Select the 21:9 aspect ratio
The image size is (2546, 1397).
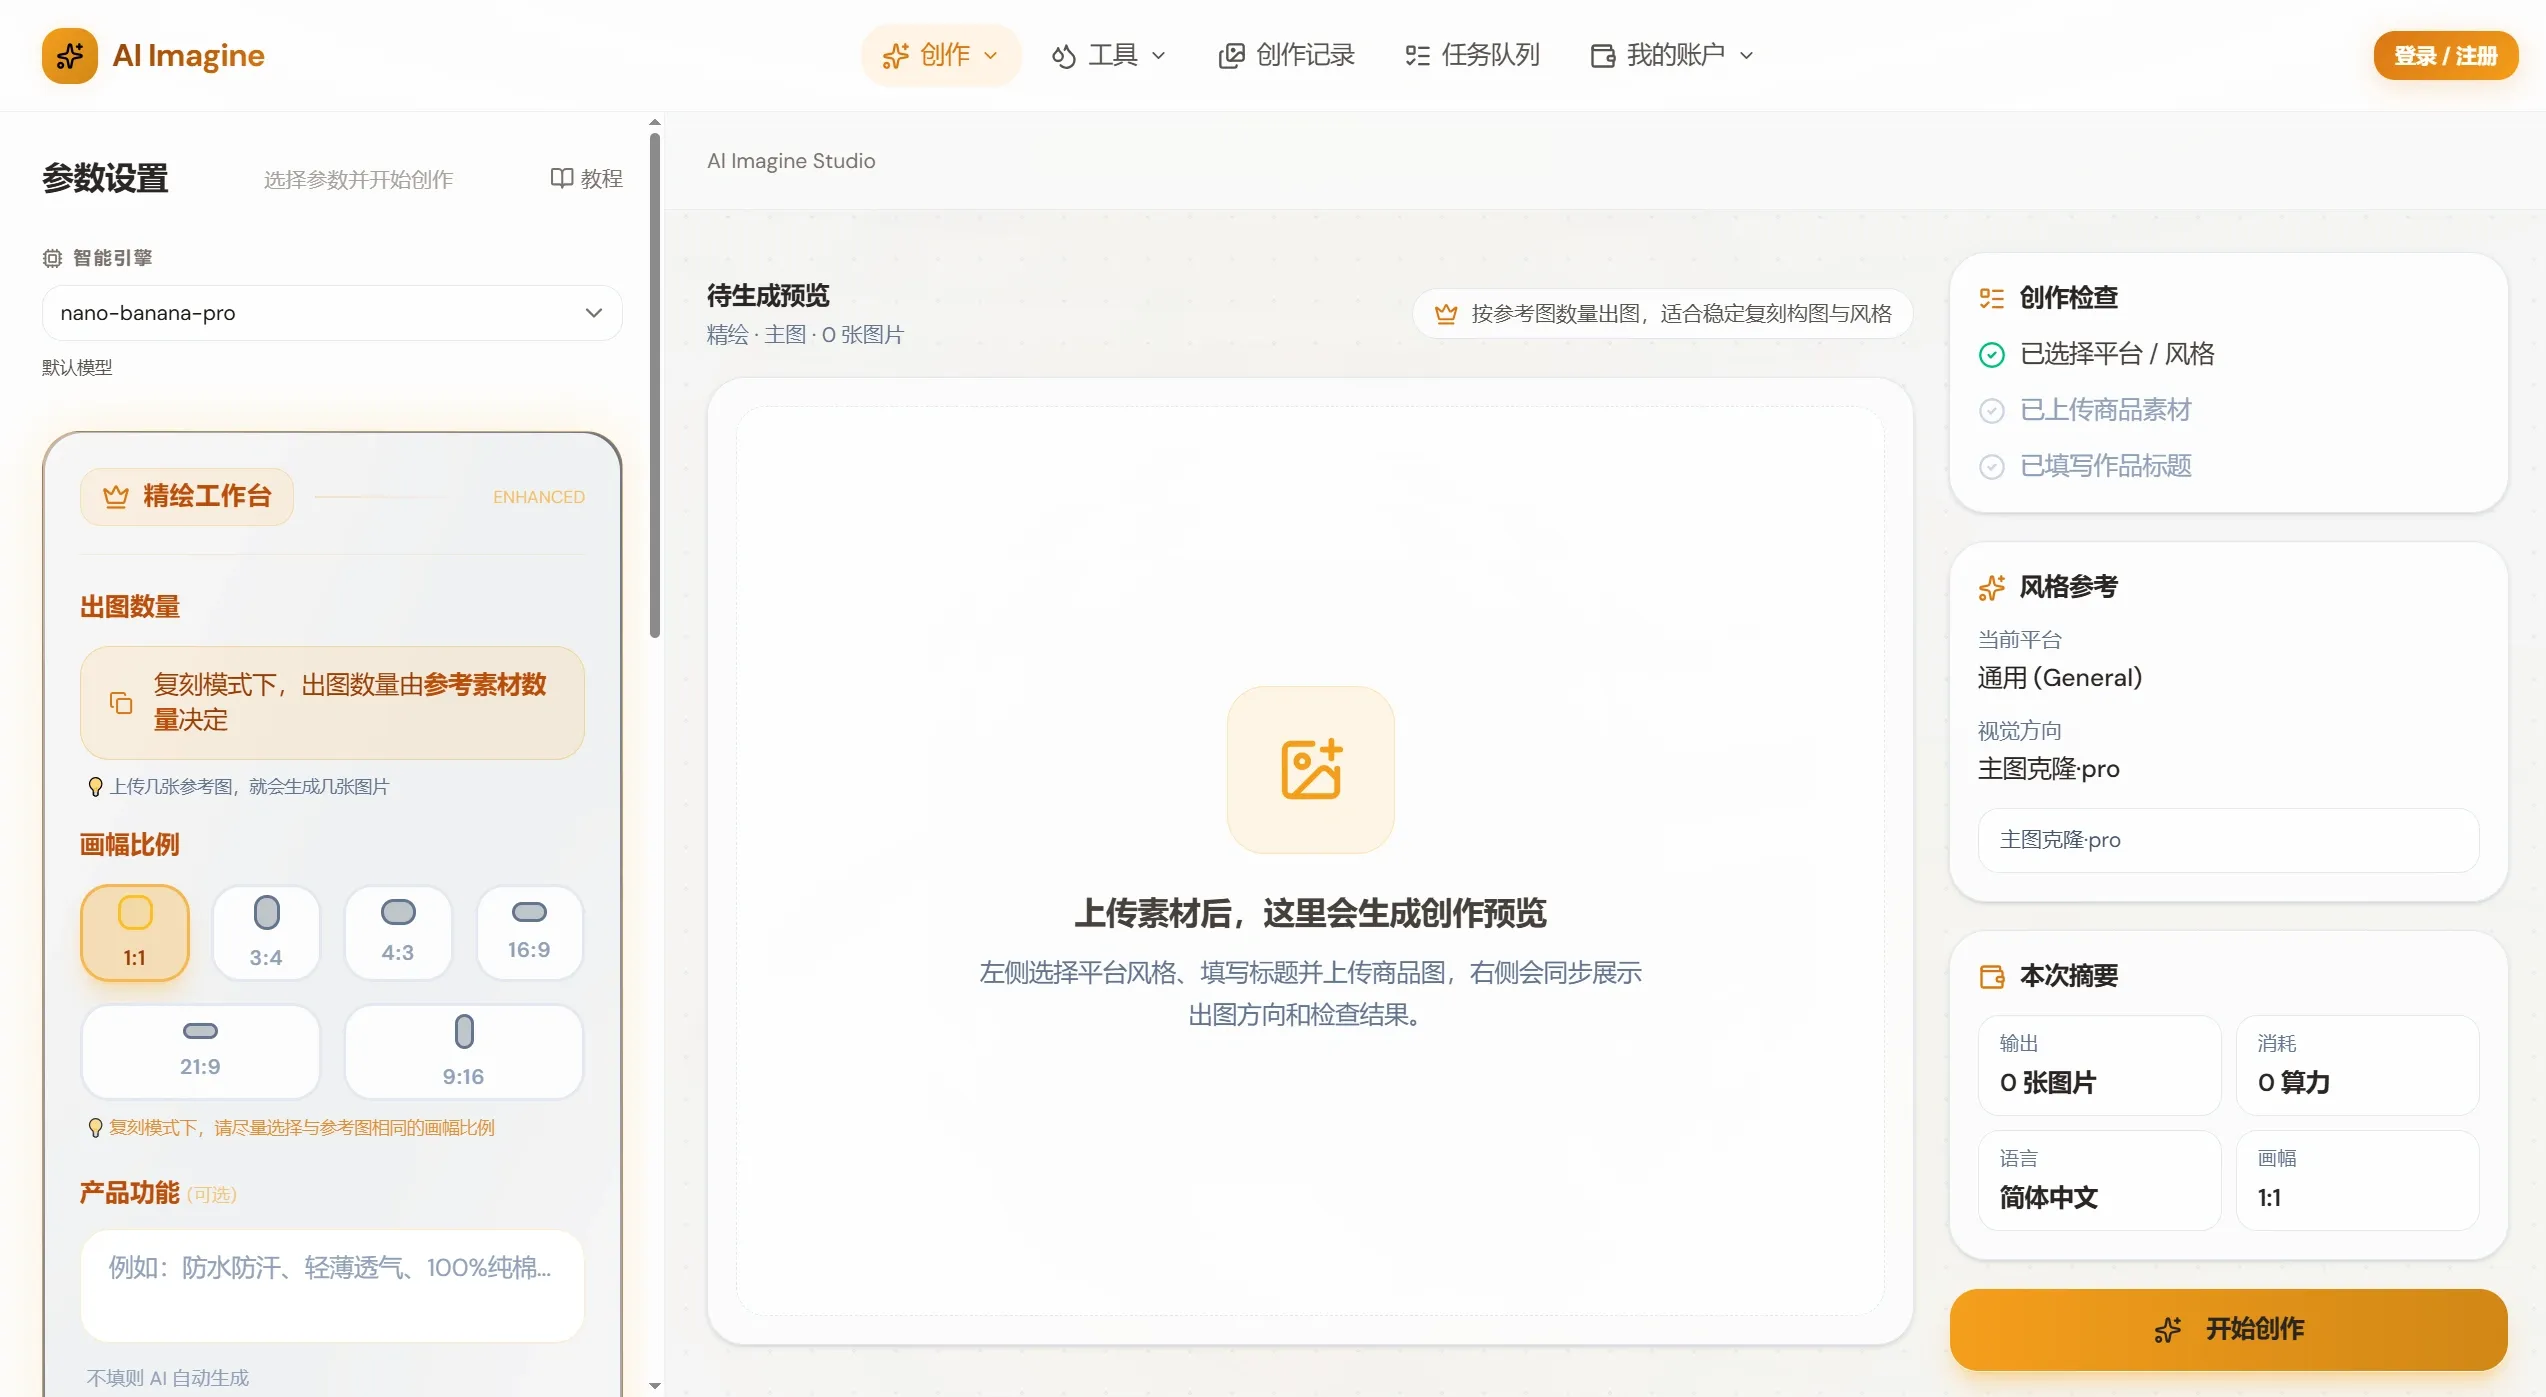click(200, 1051)
